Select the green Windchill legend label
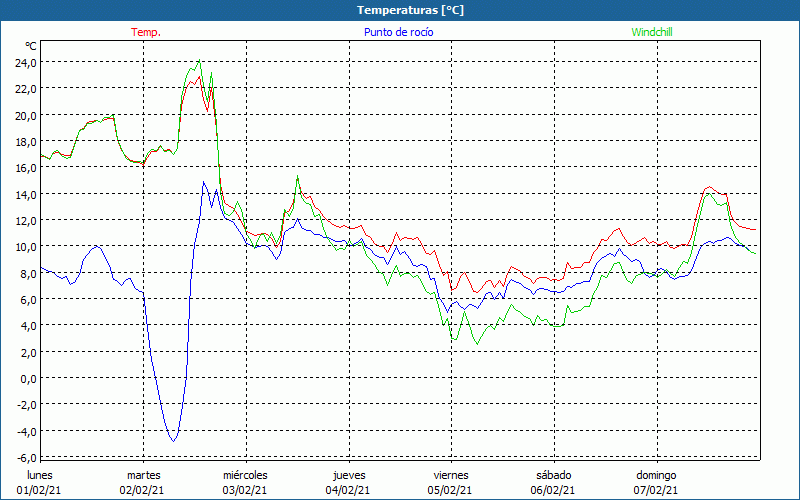Image resolution: width=800 pixels, height=500 pixels. click(652, 32)
